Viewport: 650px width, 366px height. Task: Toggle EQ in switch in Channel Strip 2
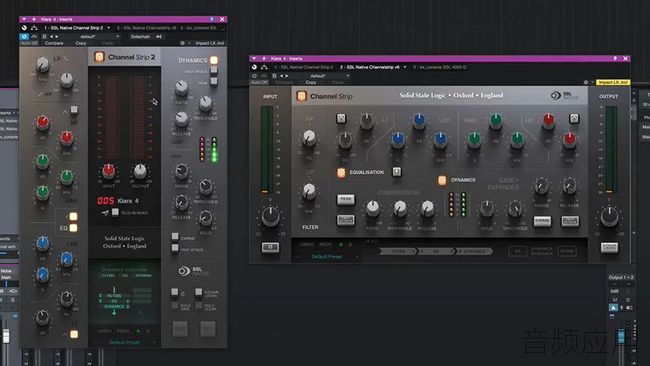click(x=73, y=228)
